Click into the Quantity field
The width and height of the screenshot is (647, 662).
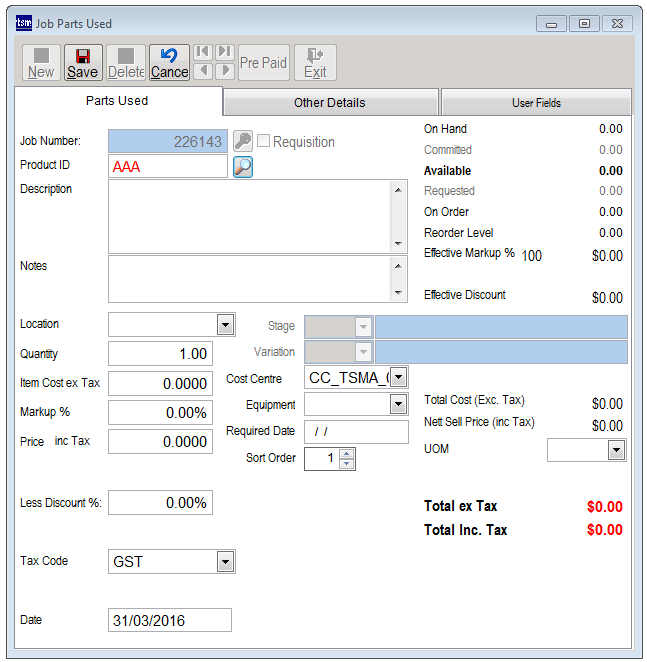point(160,354)
